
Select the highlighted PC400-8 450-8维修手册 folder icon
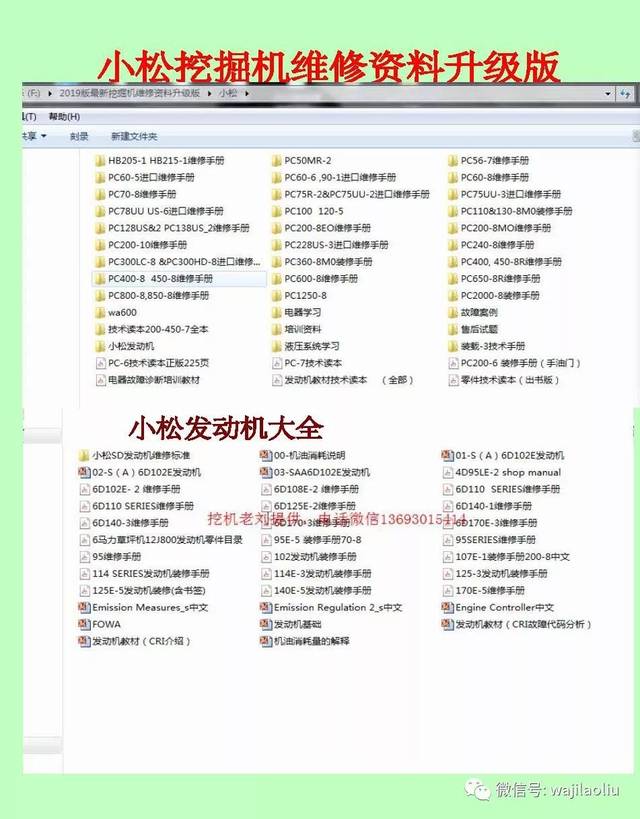tap(100, 278)
